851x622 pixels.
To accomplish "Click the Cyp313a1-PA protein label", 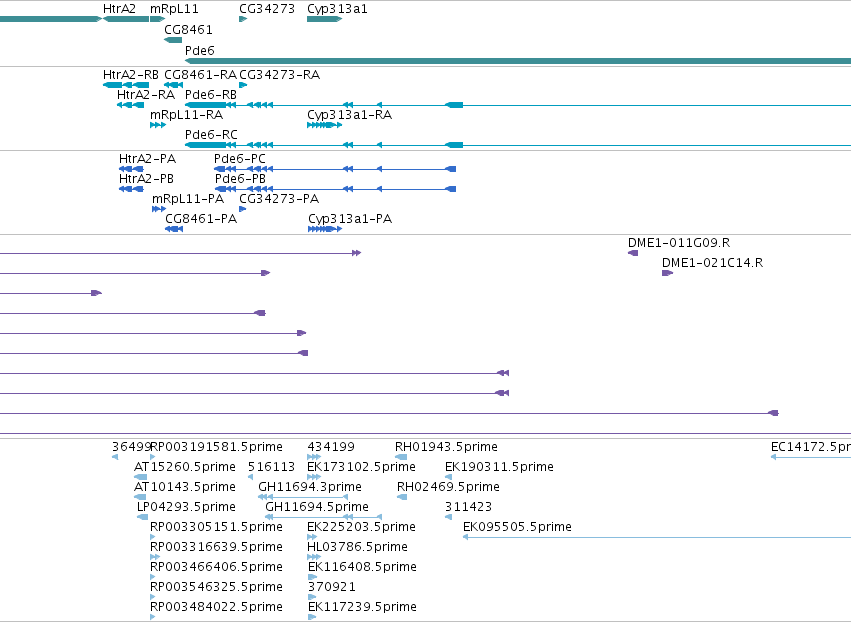I will pos(350,219).
